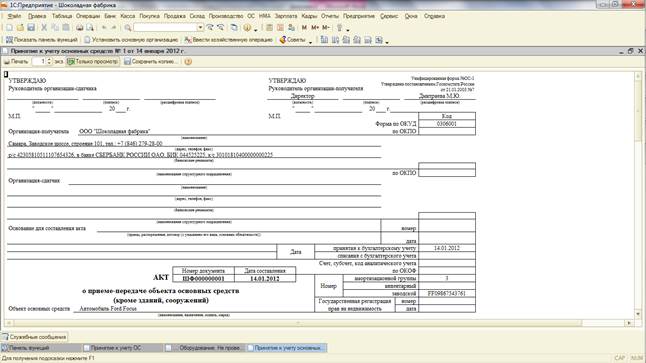Image resolution: width=646 pixels, height=363 pixels.
Task: Increase the print copies stepper
Action: (x=49, y=60)
